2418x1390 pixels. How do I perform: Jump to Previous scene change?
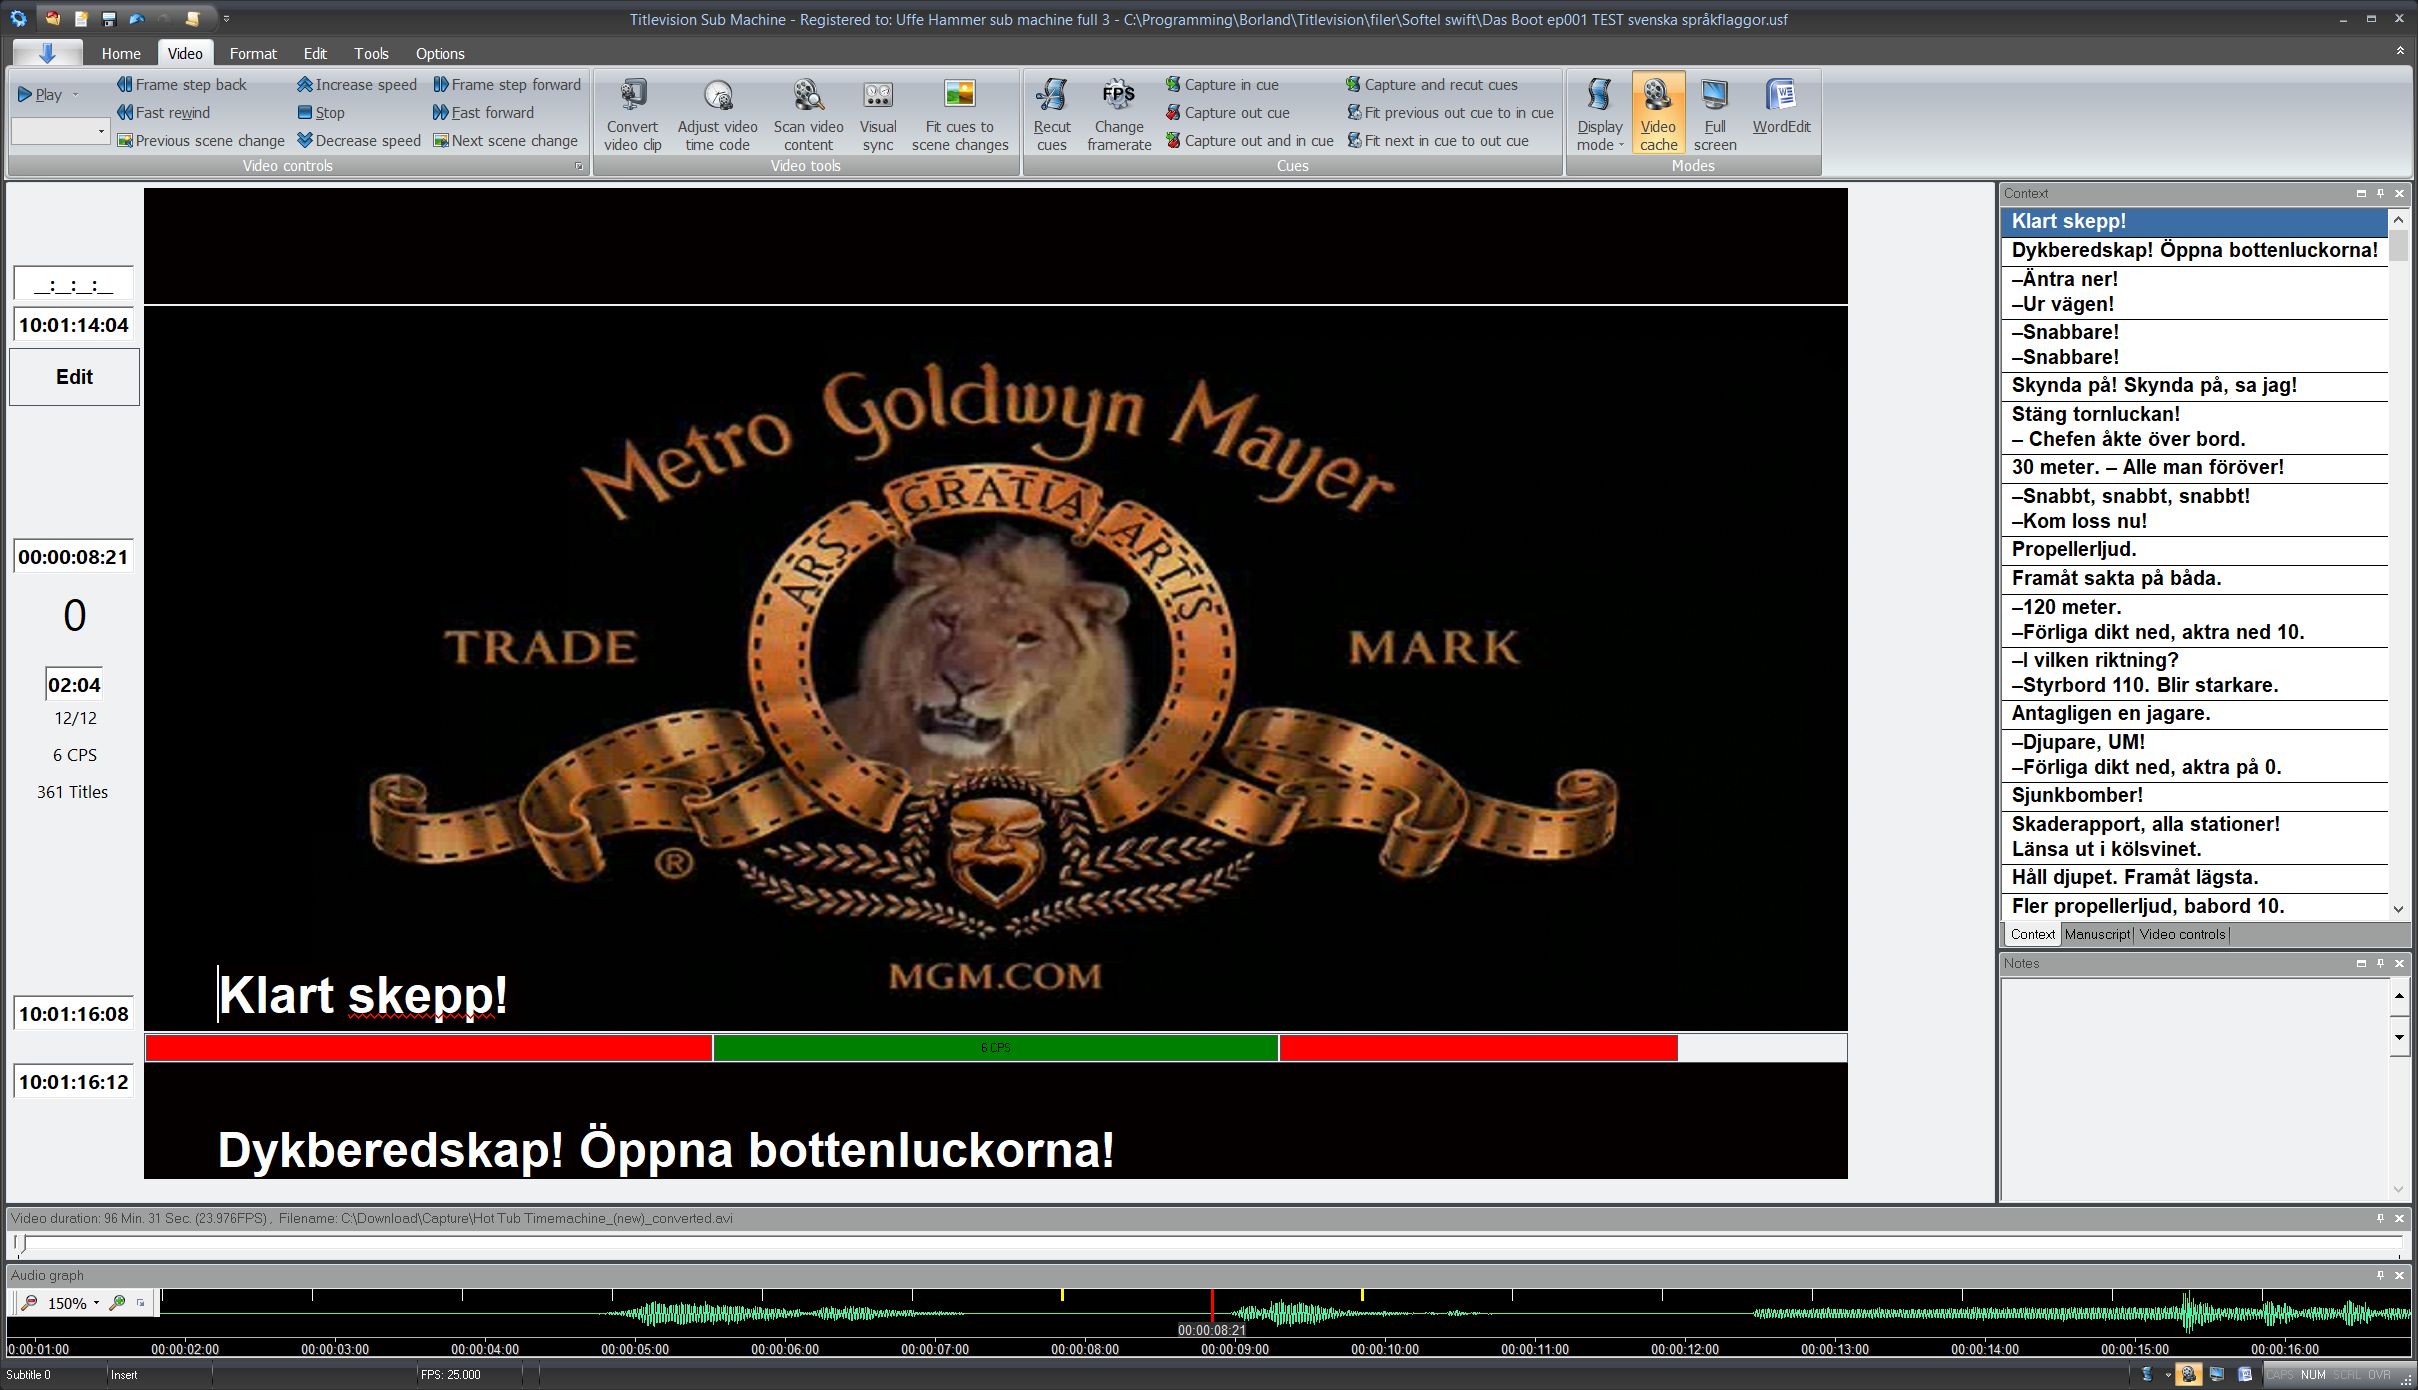coord(200,140)
